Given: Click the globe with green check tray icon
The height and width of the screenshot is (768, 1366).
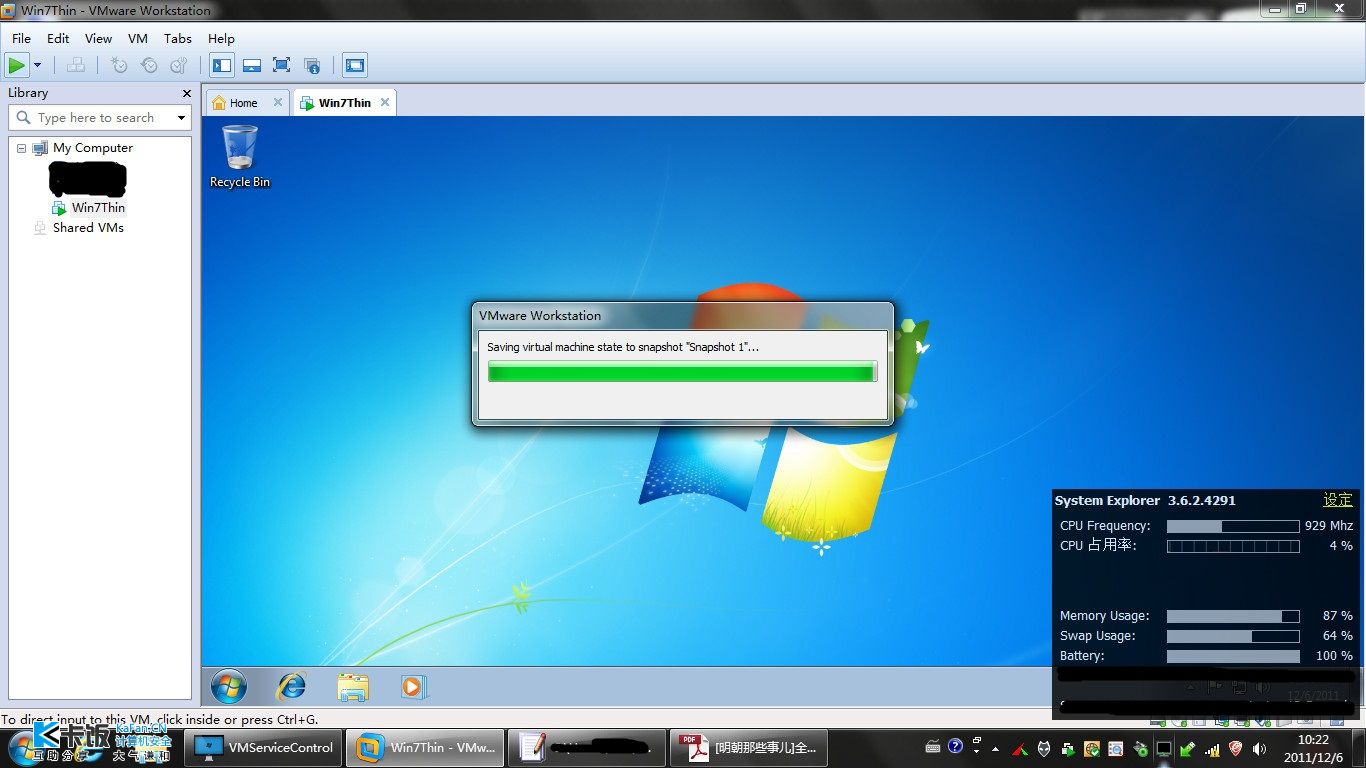Looking at the screenshot, I should 1092,749.
